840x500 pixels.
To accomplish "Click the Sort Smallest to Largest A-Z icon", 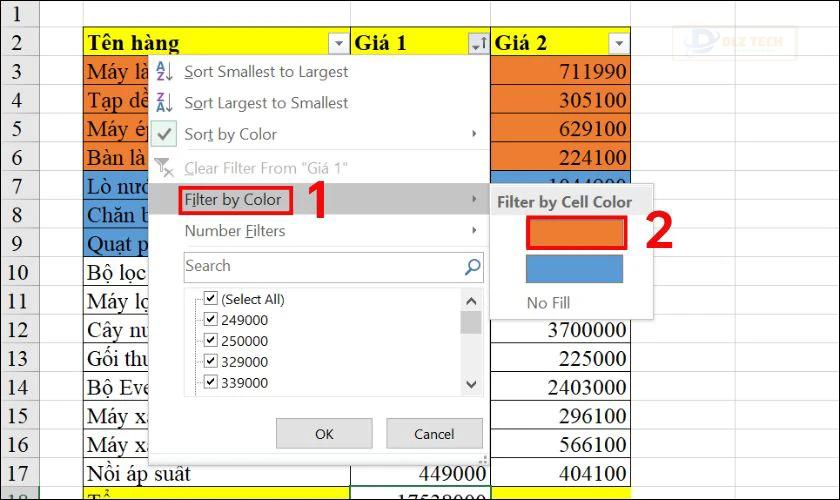I will tap(164, 71).
